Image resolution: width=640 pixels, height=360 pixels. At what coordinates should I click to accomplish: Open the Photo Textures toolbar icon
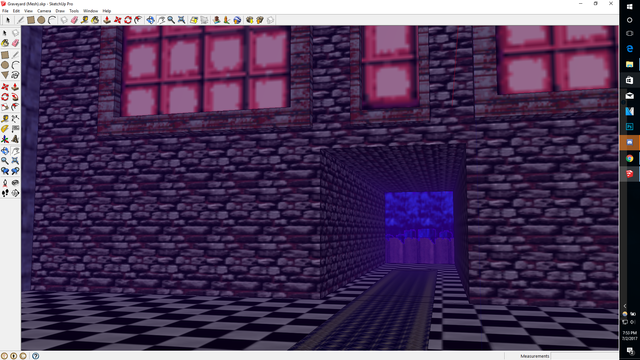point(227,20)
